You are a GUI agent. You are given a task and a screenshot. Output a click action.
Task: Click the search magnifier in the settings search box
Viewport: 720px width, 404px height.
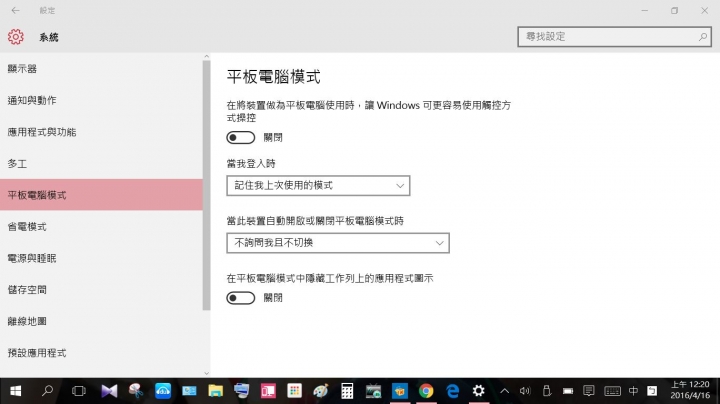pyautogui.click(x=703, y=37)
